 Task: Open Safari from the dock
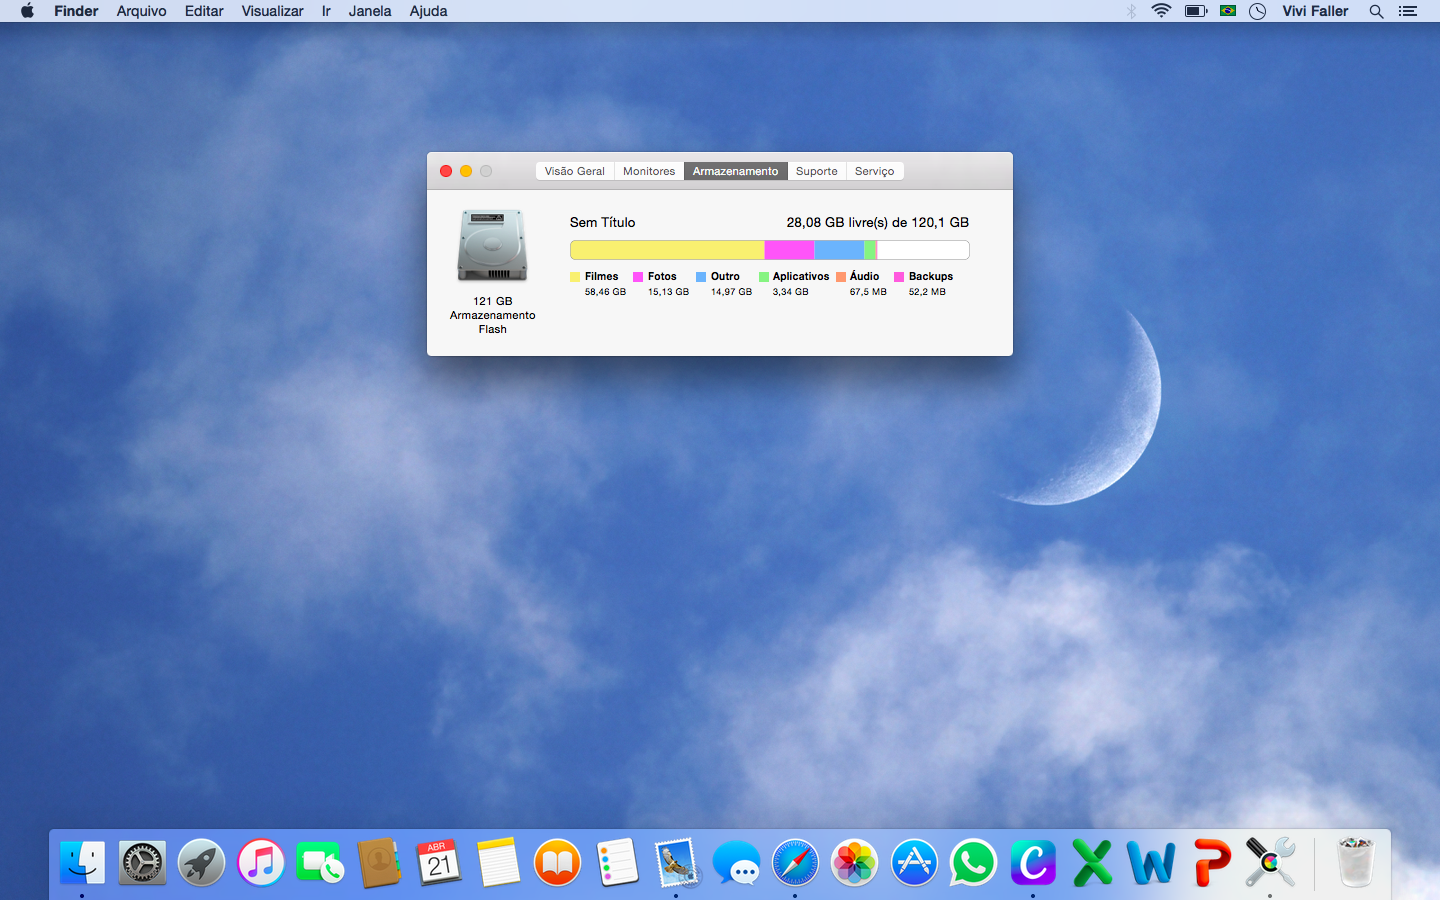click(795, 862)
